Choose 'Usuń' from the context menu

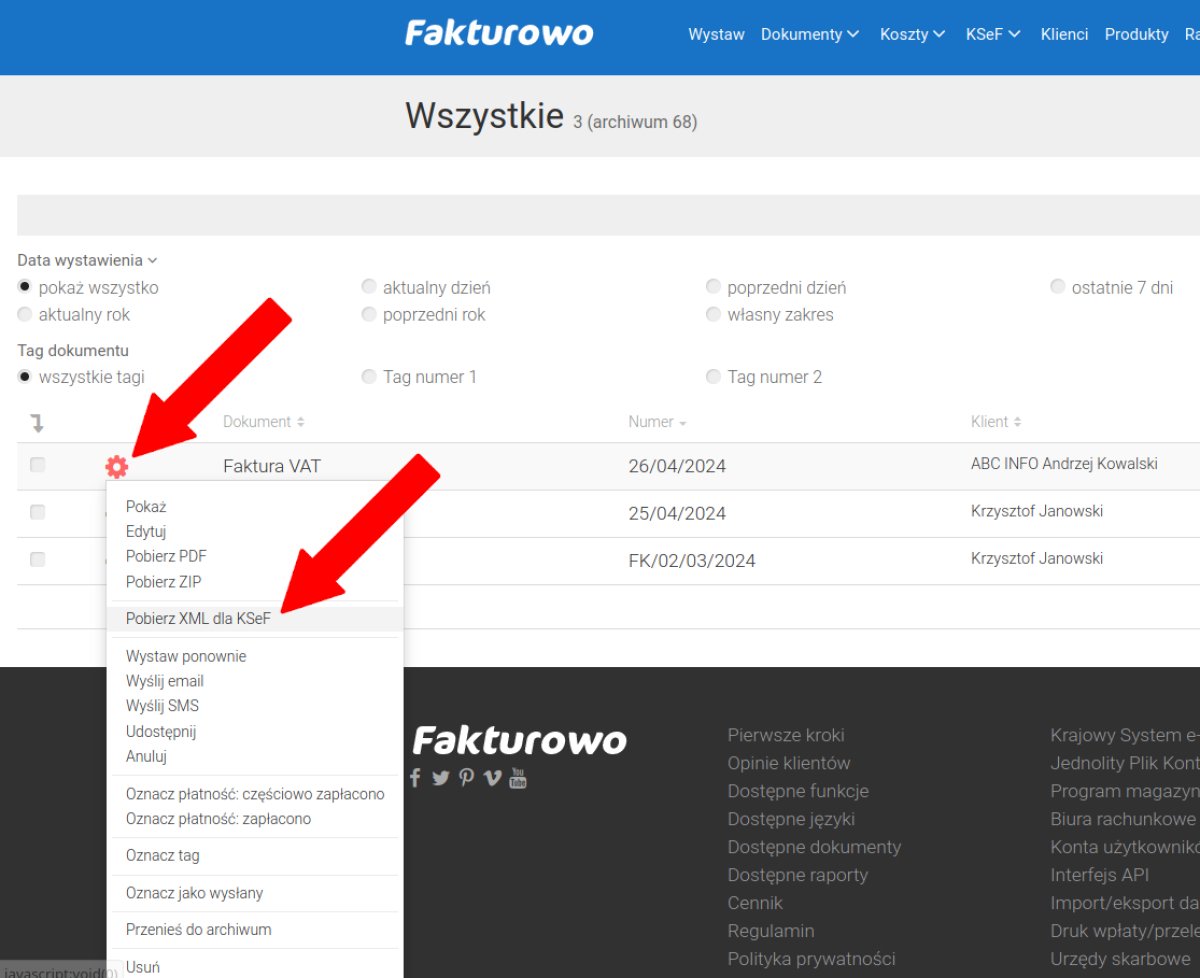(x=142, y=967)
